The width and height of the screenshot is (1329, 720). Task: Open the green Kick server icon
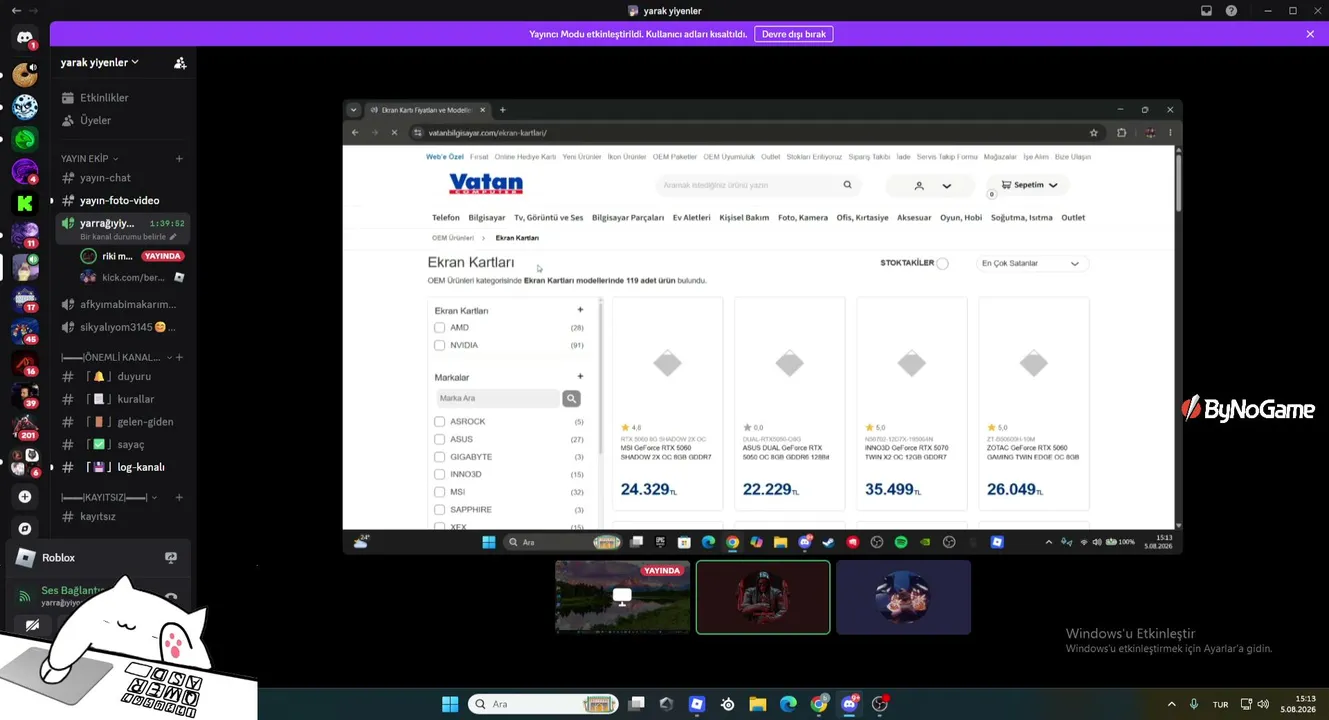tap(25, 203)
